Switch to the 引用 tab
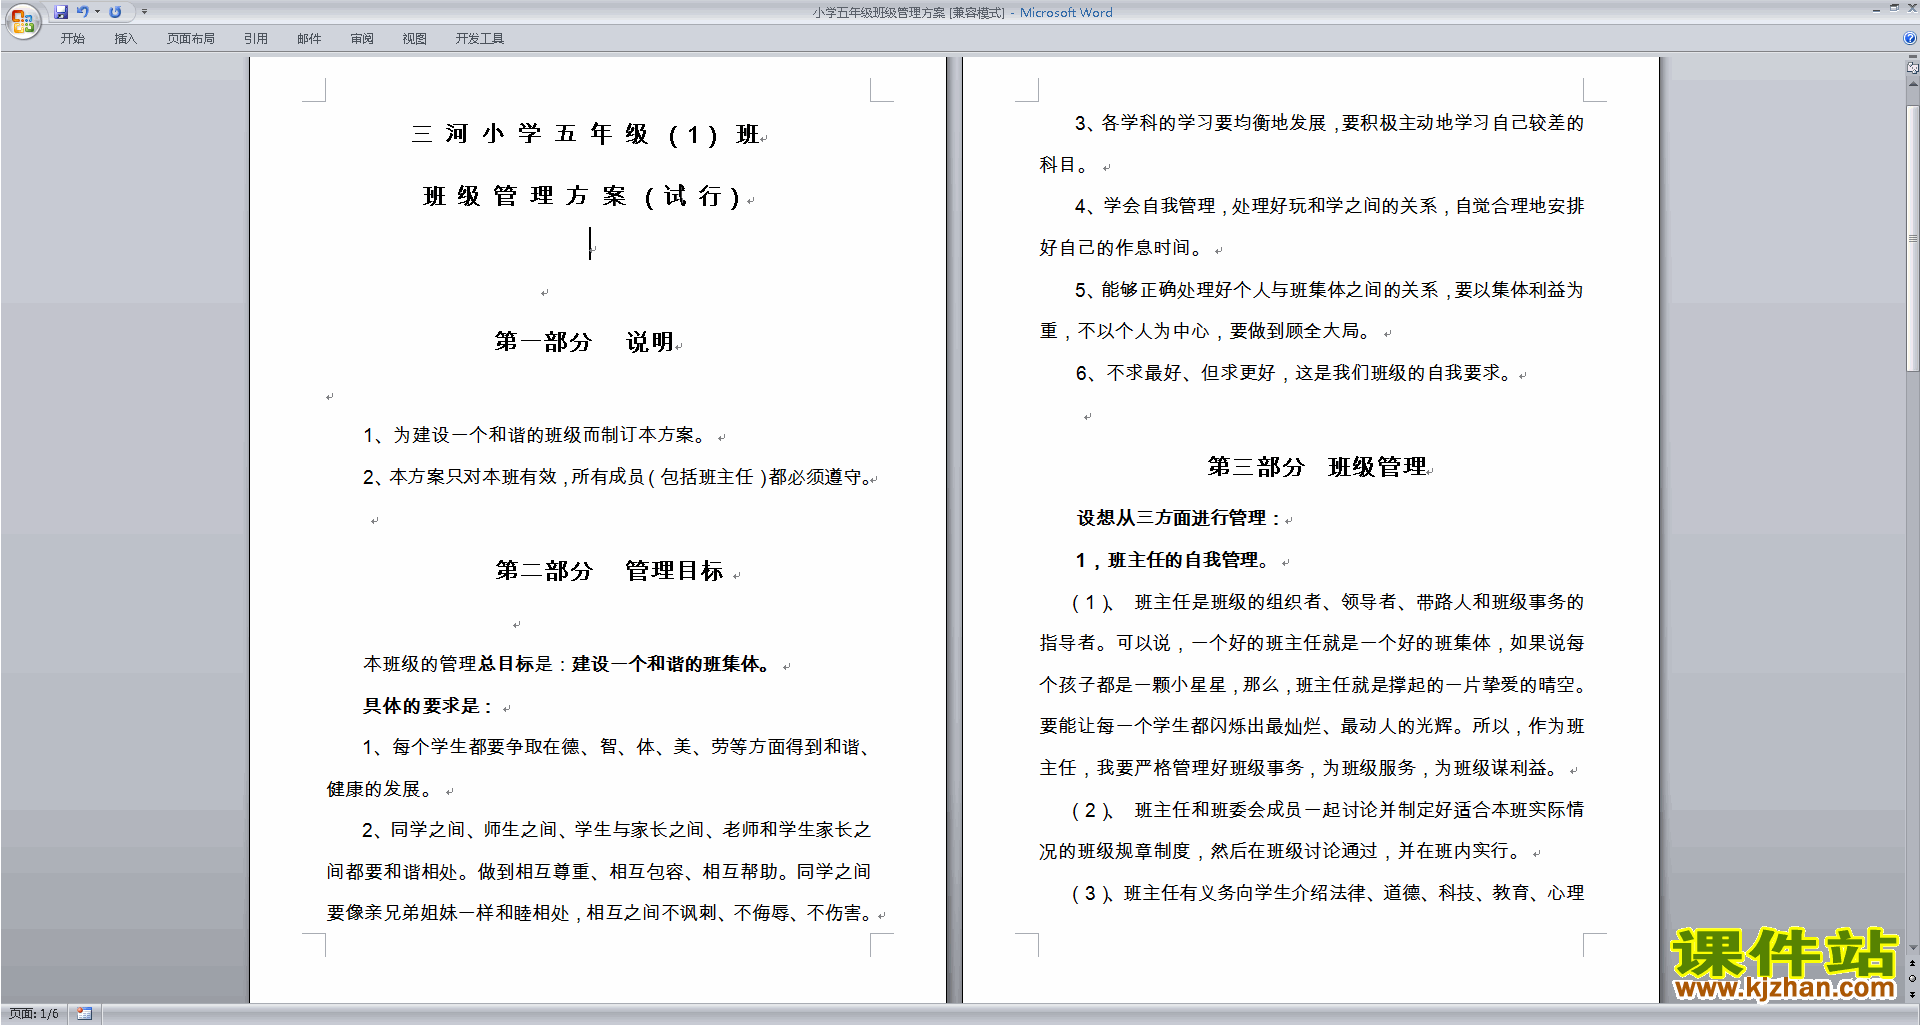1920x1025 pixels. tap(256, 39)
